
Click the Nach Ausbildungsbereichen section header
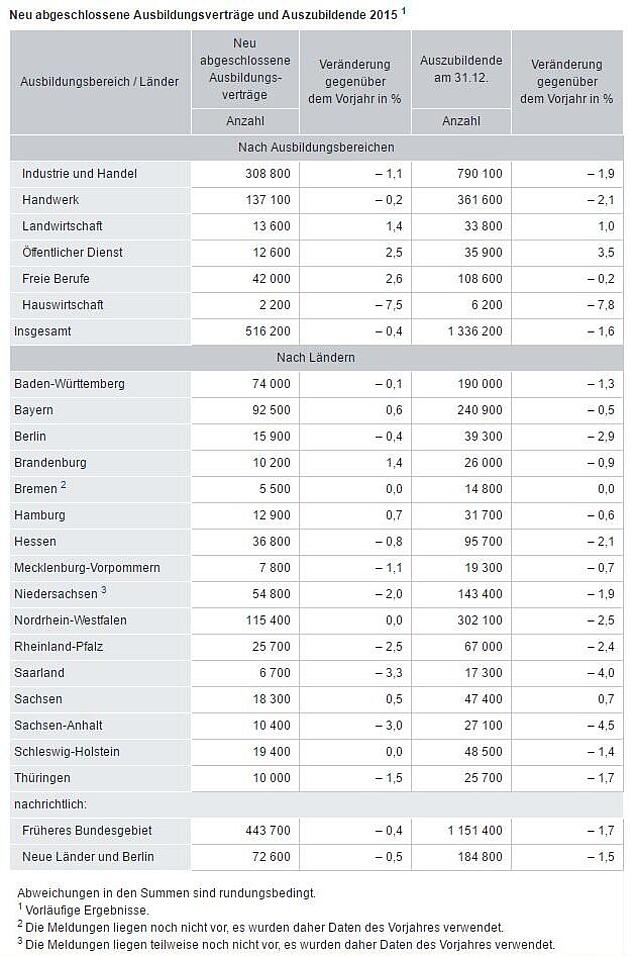(316, 148)
